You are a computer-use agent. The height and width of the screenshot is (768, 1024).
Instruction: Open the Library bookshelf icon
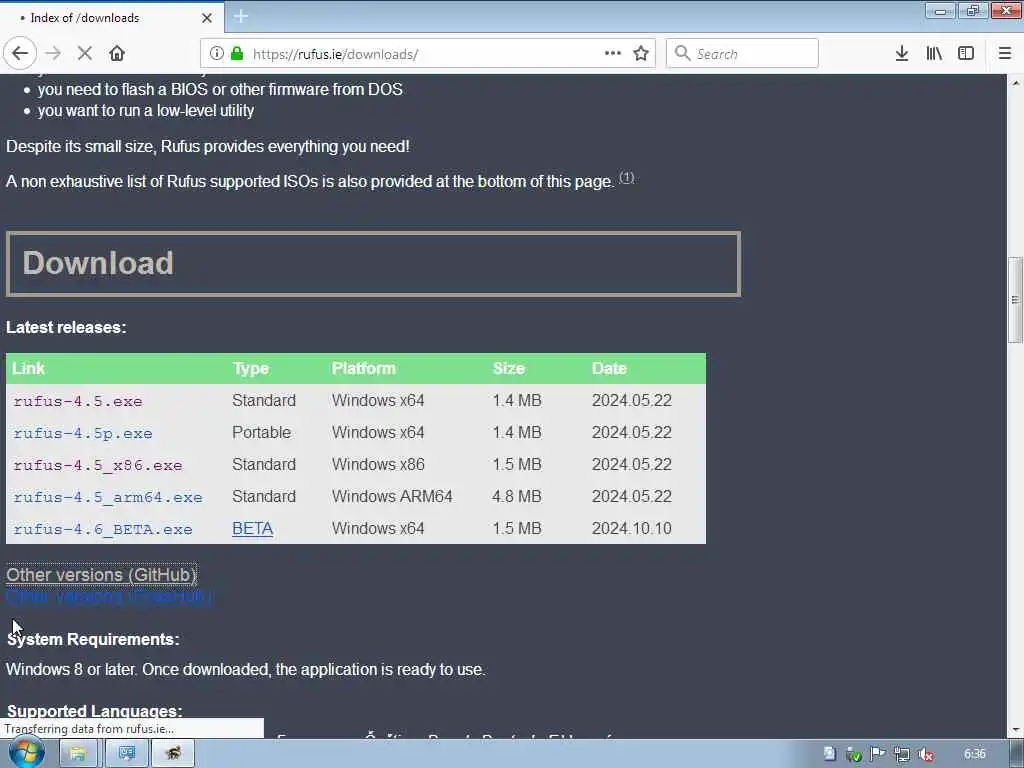click(934, 54)
